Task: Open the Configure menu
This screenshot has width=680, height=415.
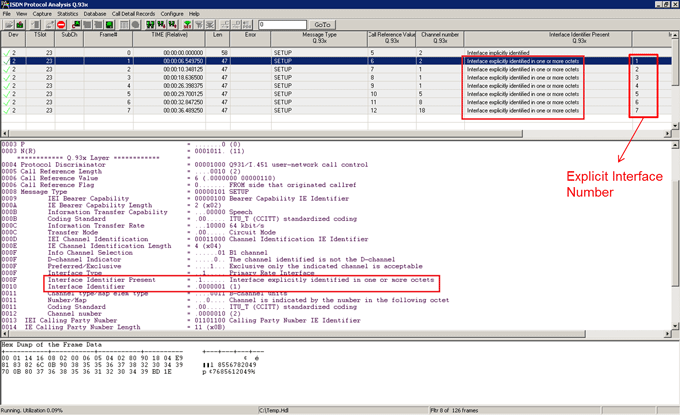Action: tap(172, 14)
